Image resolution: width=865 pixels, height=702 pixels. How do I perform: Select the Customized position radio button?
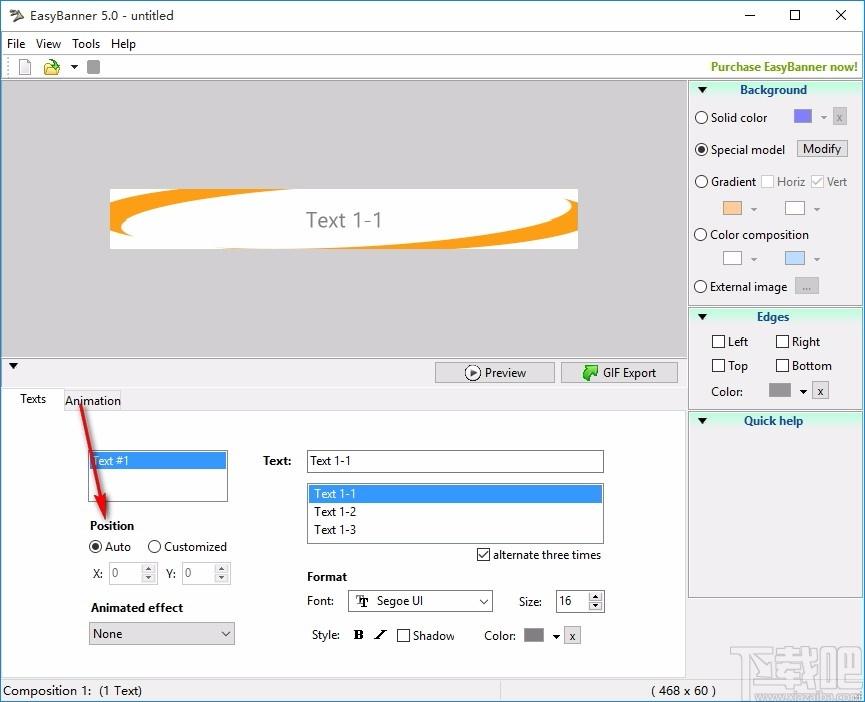point(154,546)
